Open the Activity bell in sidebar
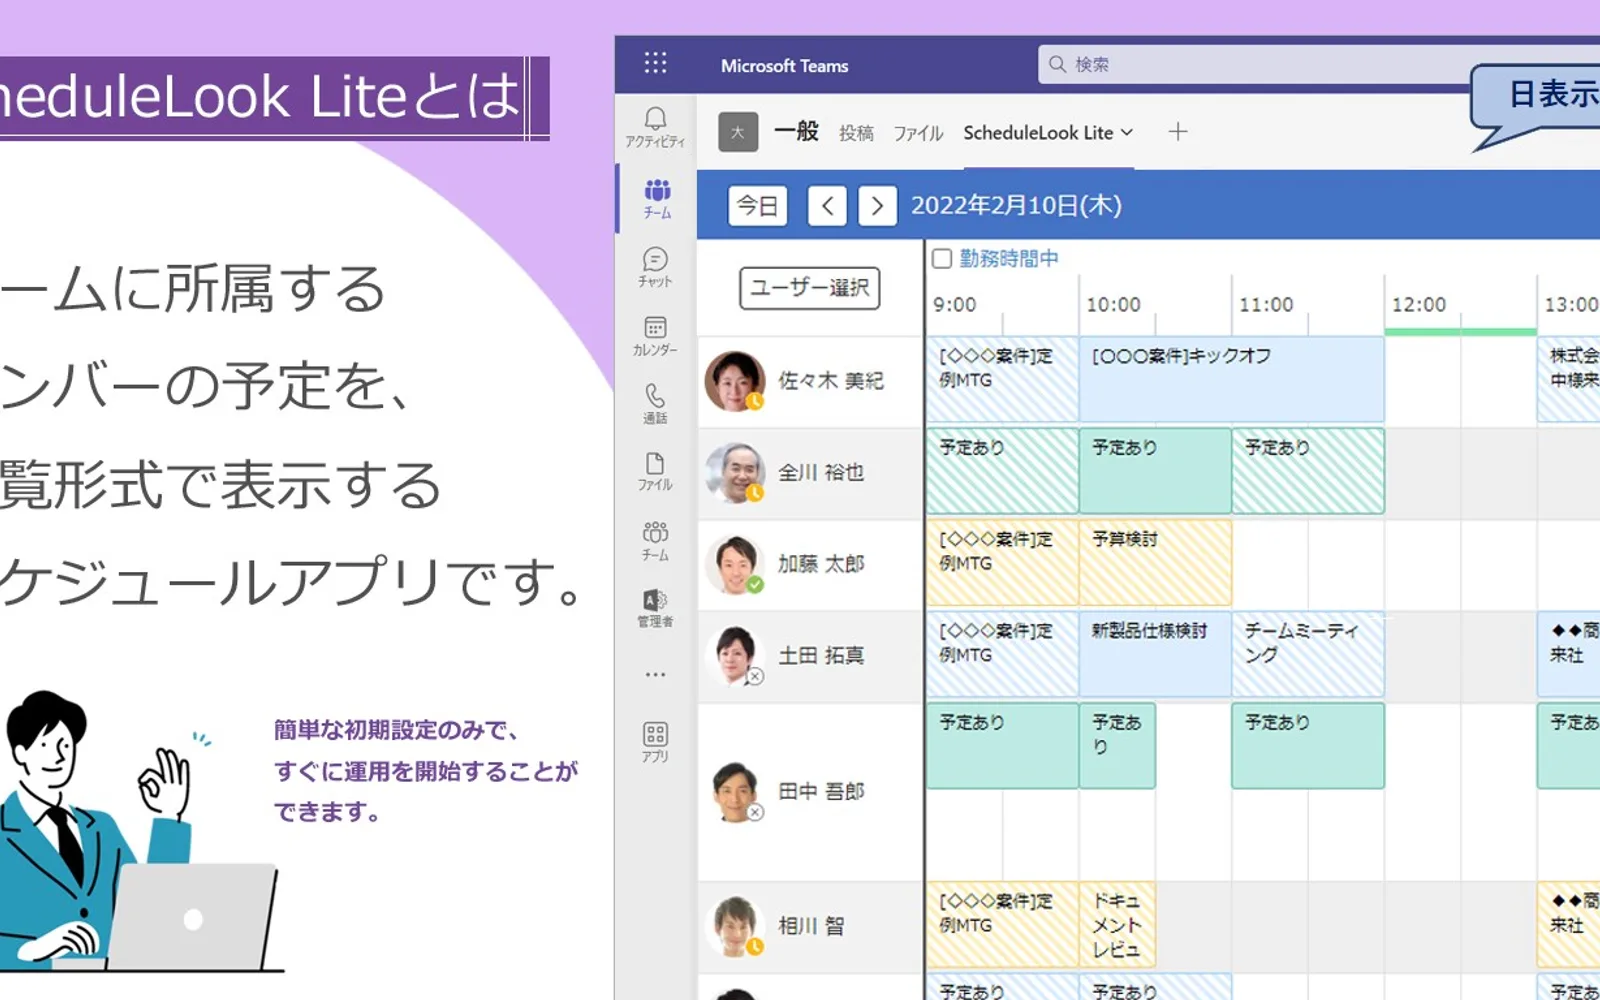This screenshot has width=1600, height=1000. (655, 127)
